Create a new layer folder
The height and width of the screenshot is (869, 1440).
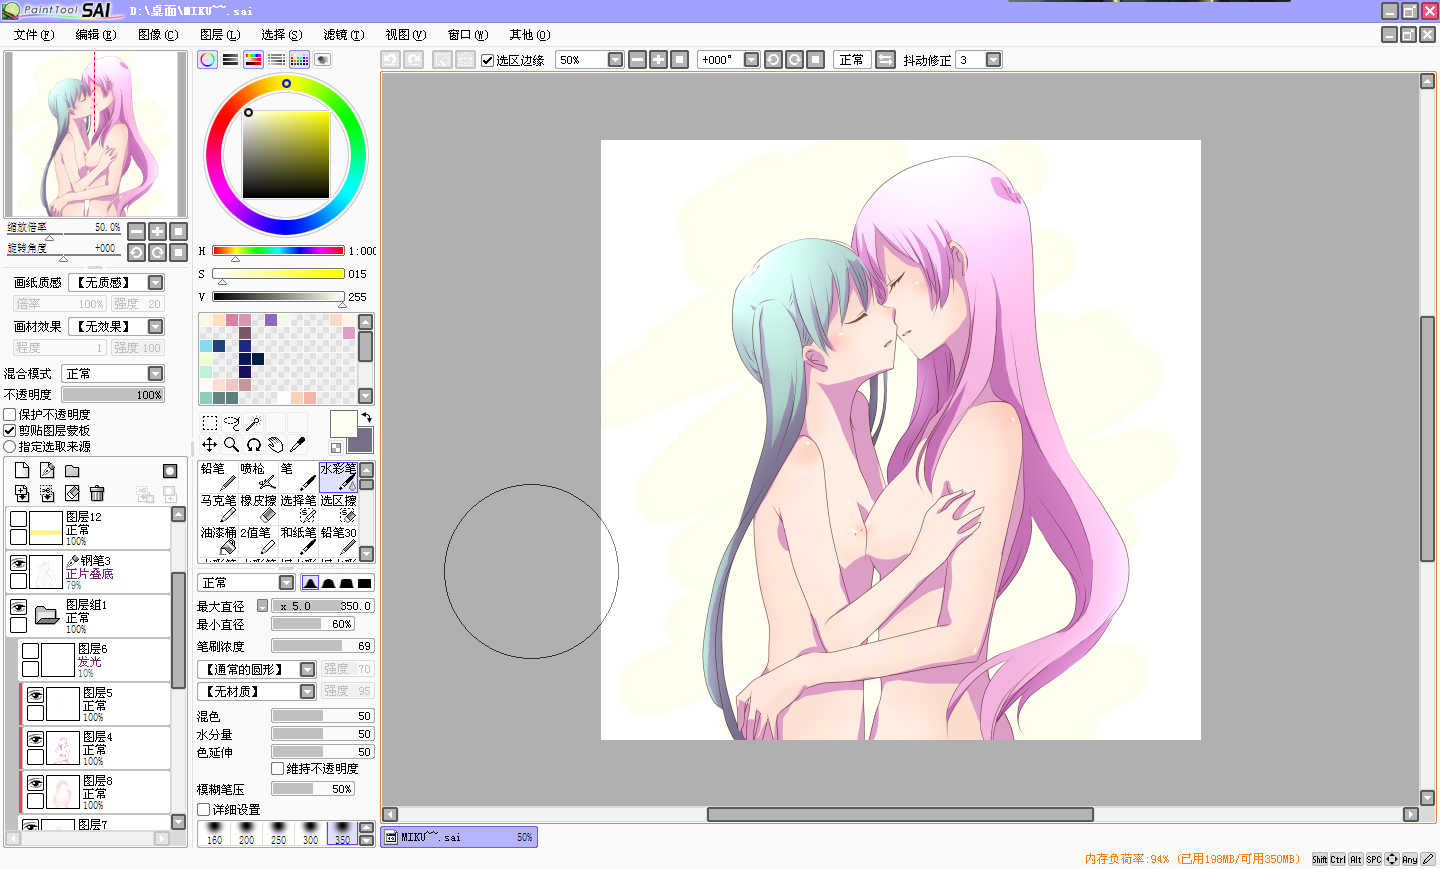(72, 471)
